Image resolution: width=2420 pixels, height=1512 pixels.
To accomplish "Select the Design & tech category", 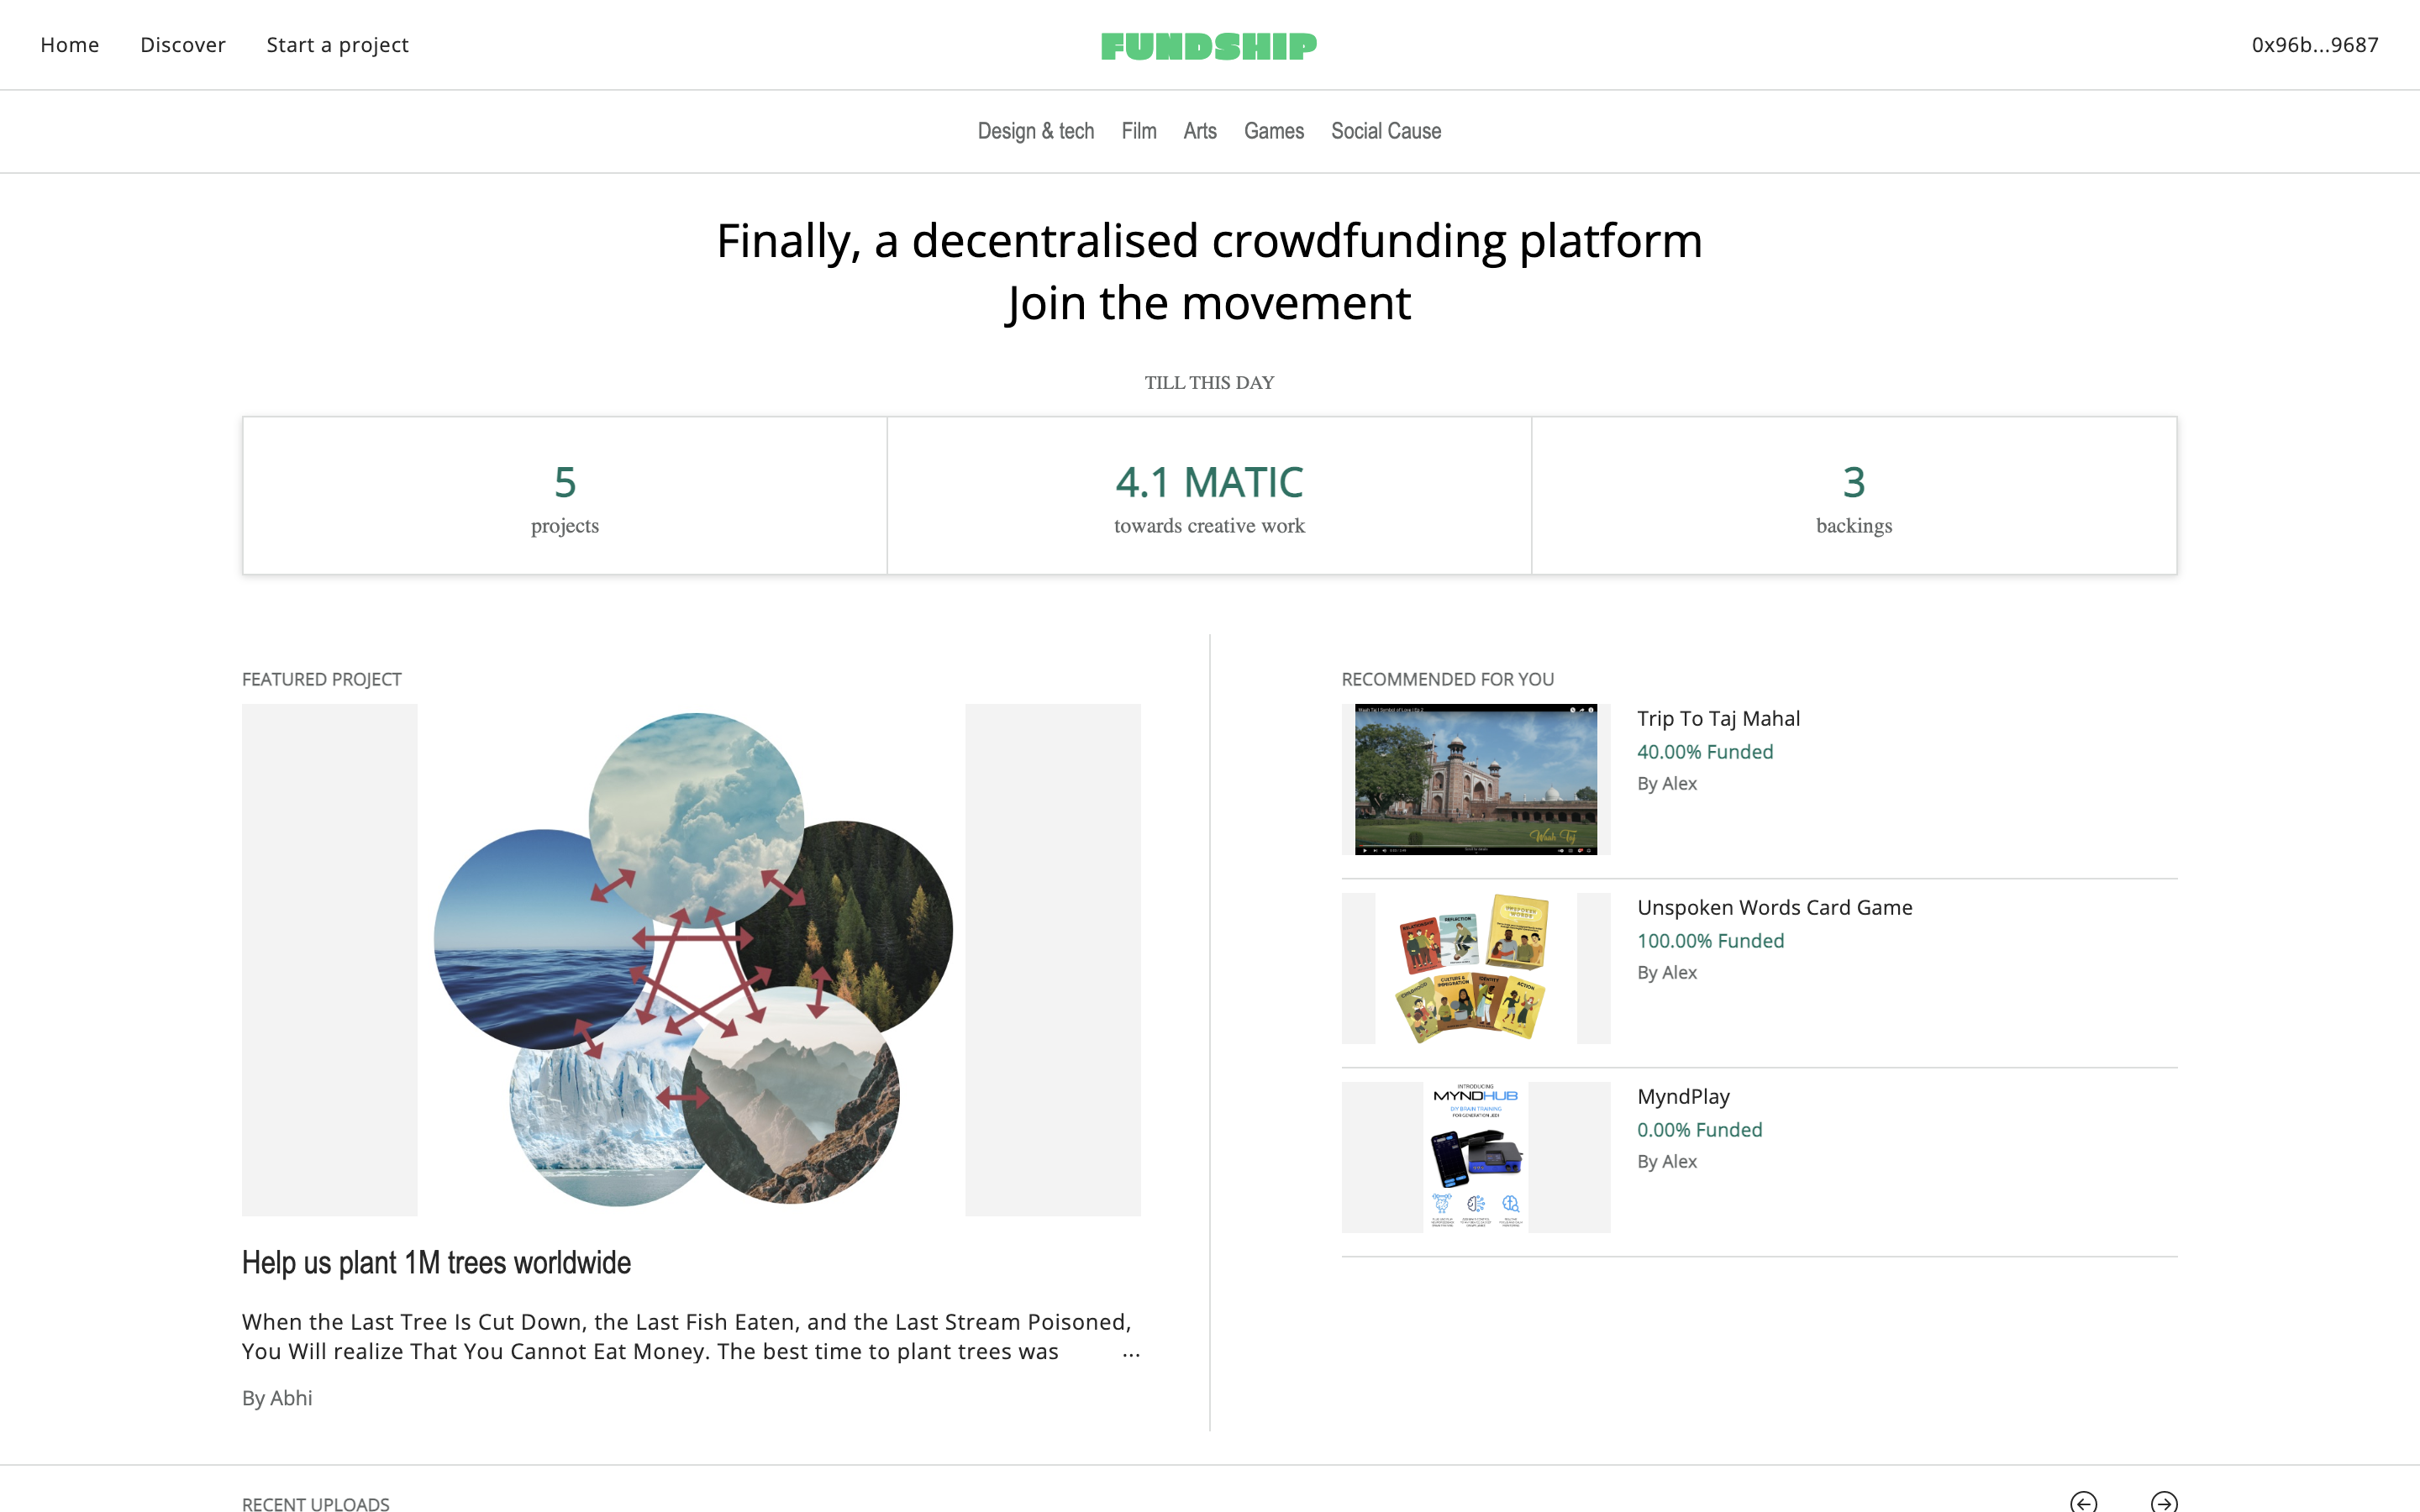I will (1035, 131).
